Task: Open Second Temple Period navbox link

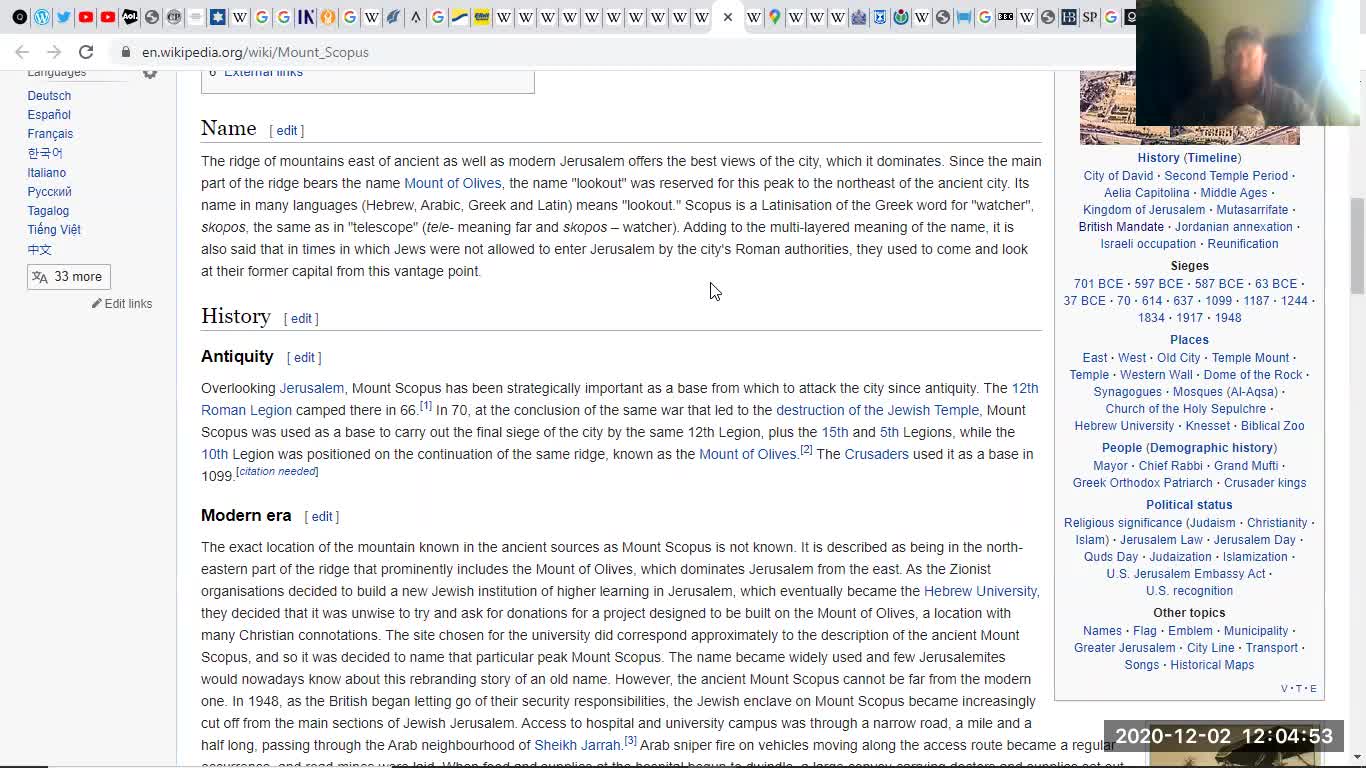Action: (x=1226, y=176)
